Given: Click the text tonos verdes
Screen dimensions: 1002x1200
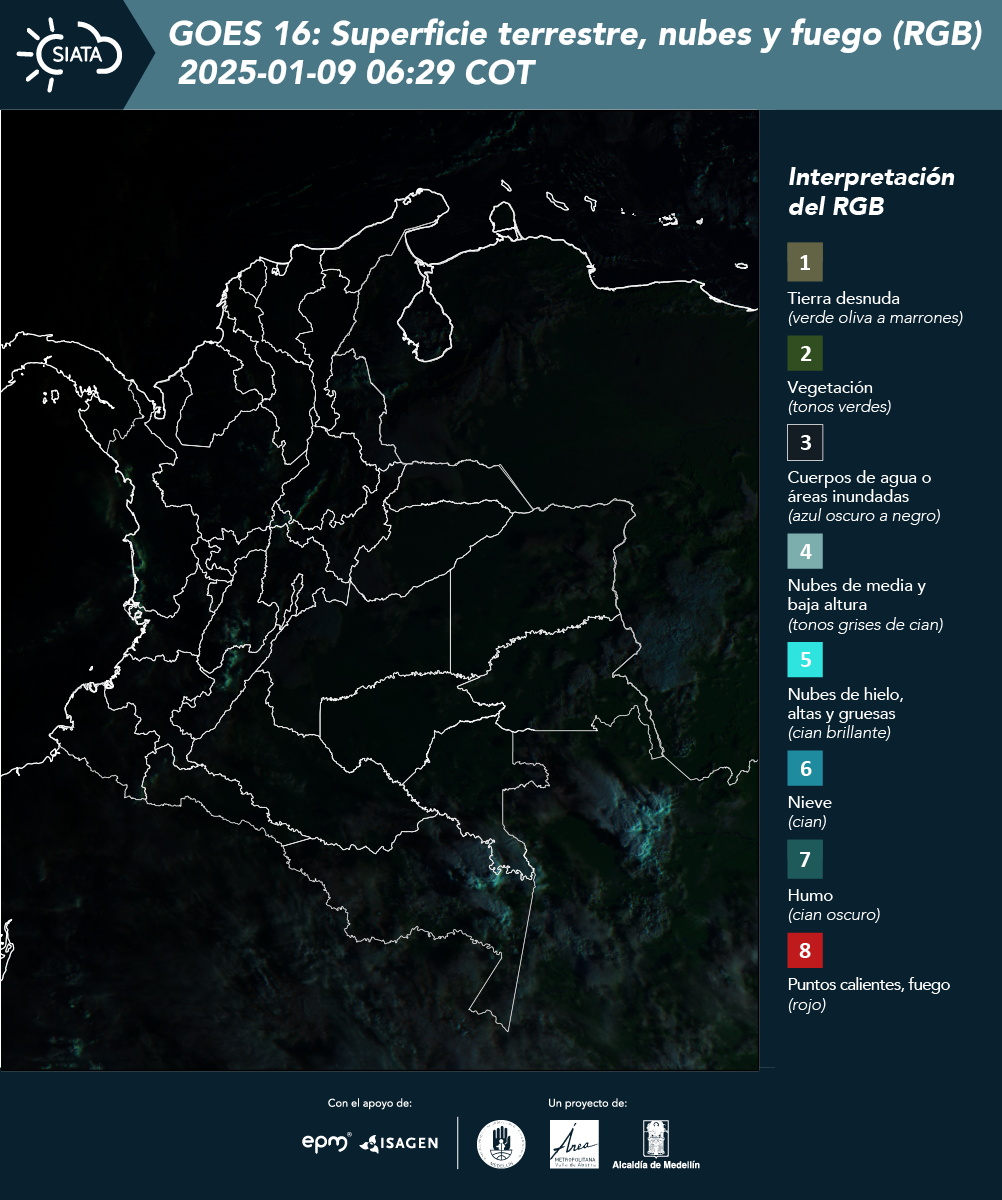Looking at the screenshot, I should tap(839, 407).
